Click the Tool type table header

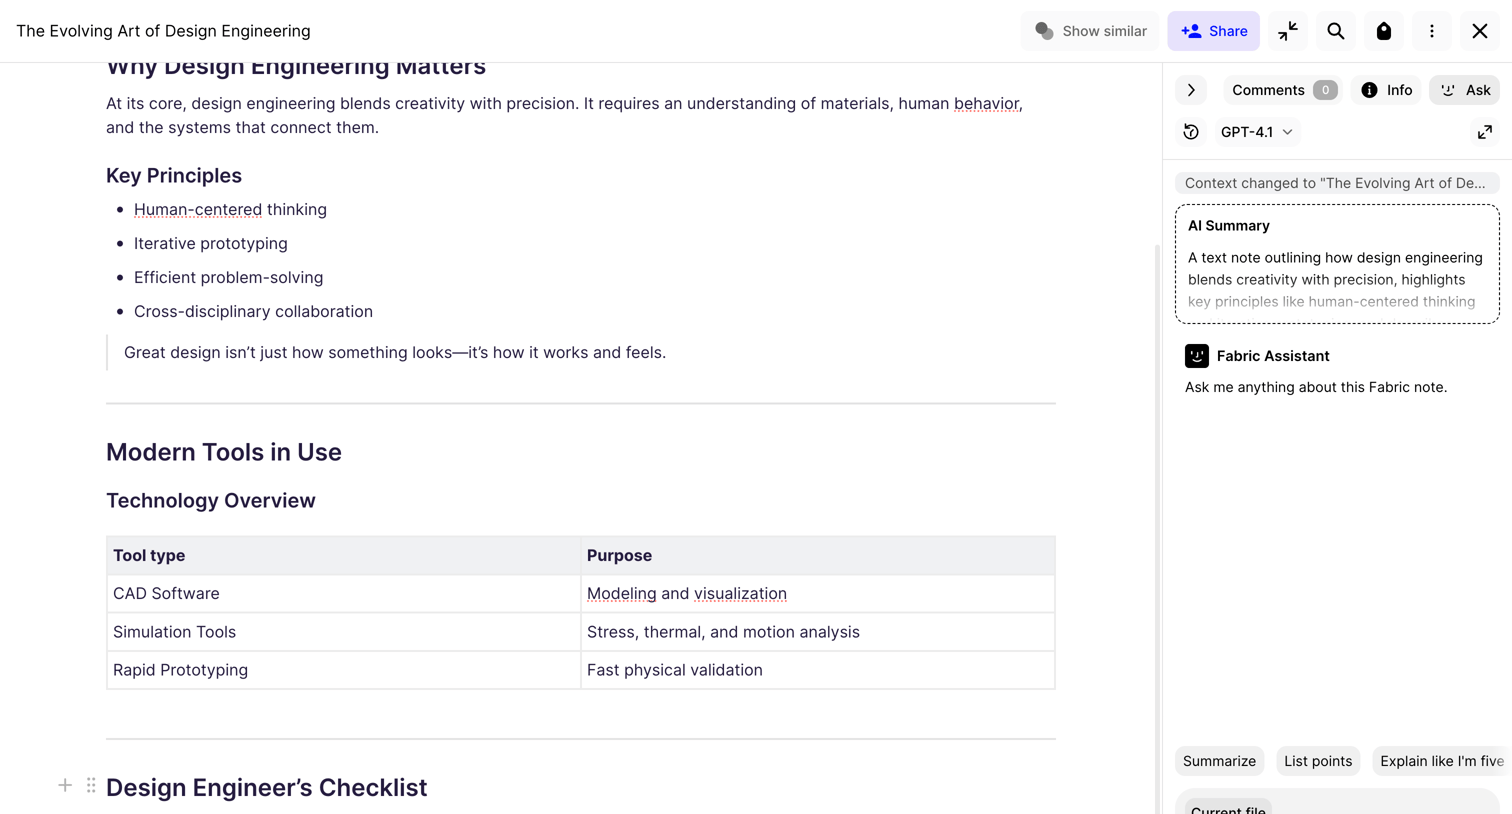point(344,556)
